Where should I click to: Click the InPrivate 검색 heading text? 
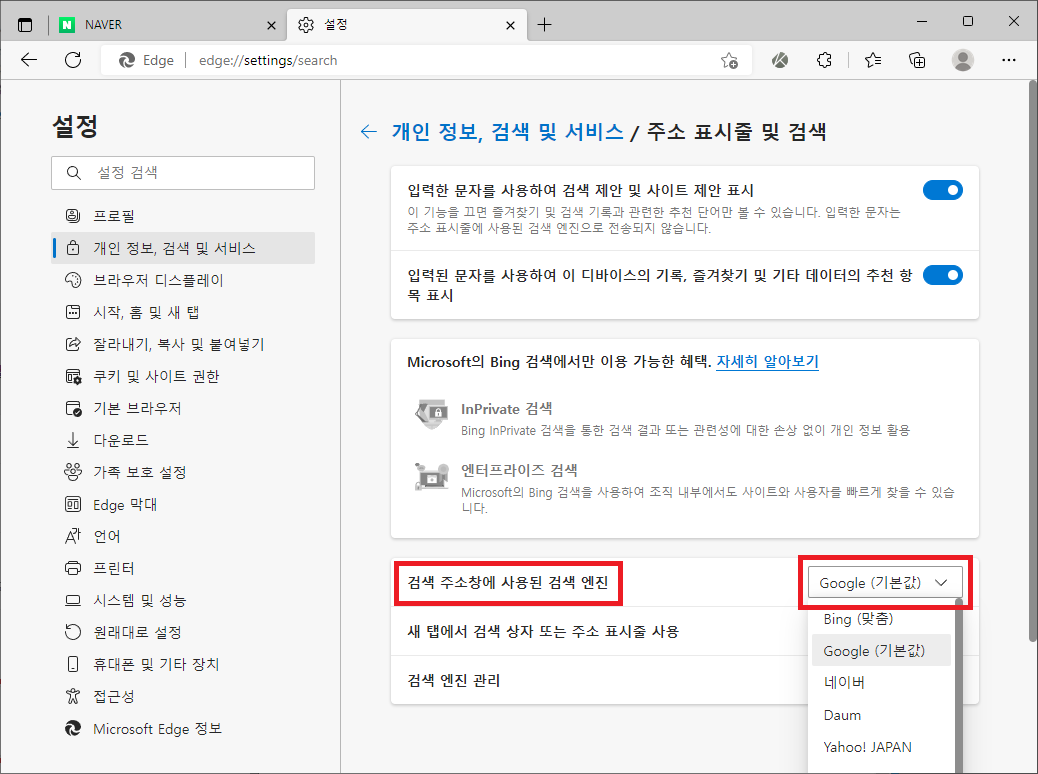[506, 409]
